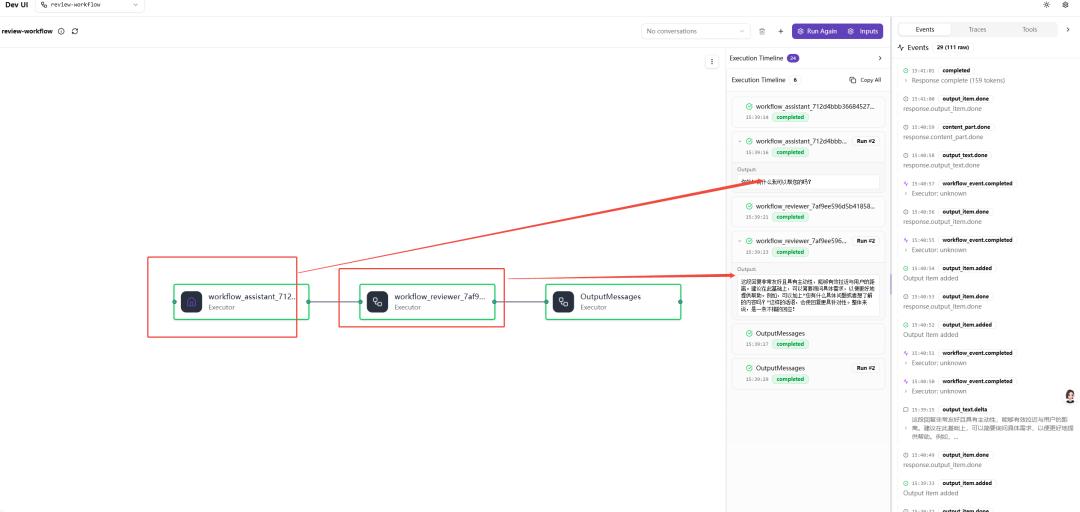Click the Run Again button
Screen dimensions: 1080x512
pos(817,31)
